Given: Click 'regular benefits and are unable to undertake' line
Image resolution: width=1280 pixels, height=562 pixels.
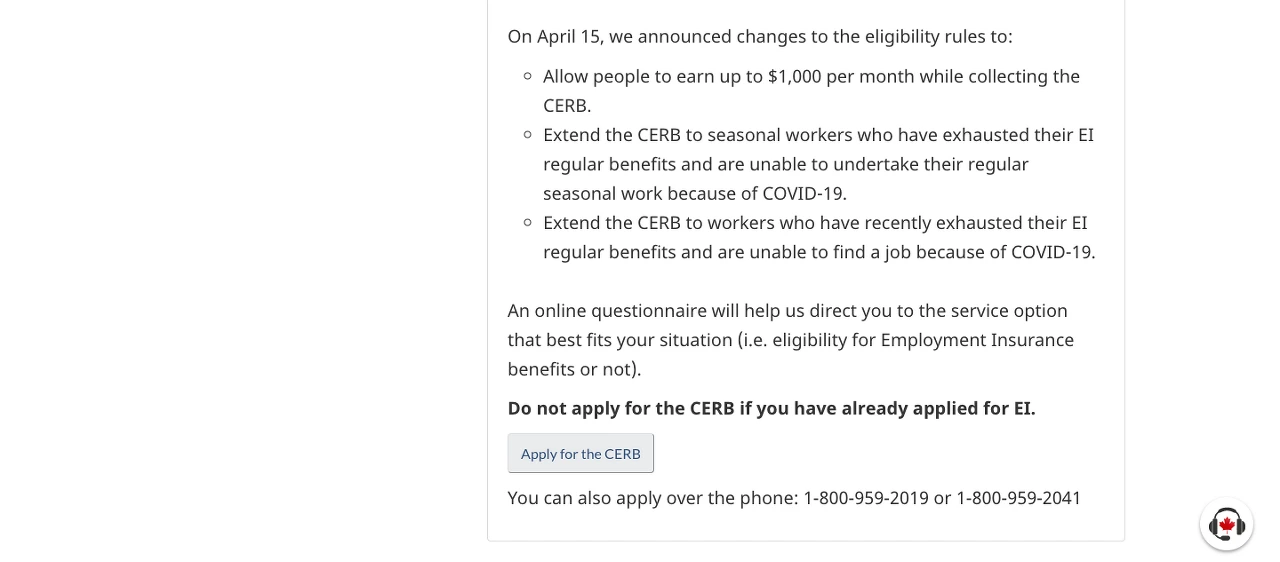Looking at the screenshot, I should click(x=786, y=163).
